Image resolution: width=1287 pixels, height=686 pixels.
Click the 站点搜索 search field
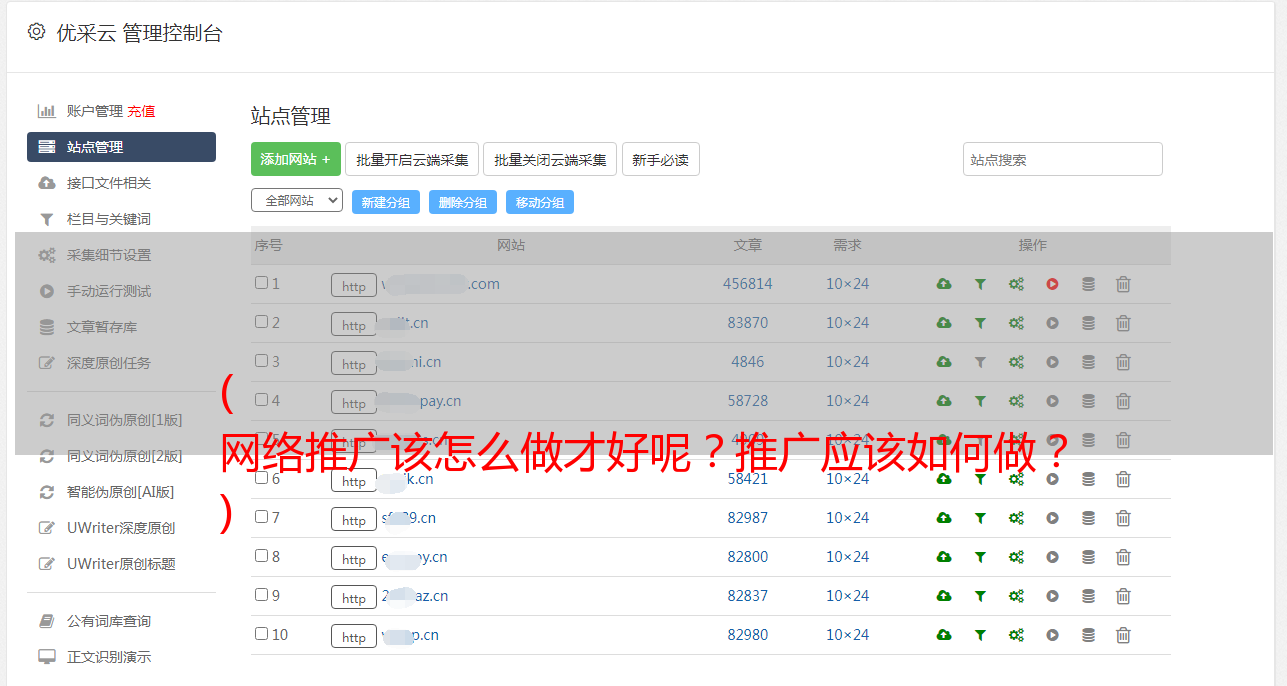(x=1062, y=159)
